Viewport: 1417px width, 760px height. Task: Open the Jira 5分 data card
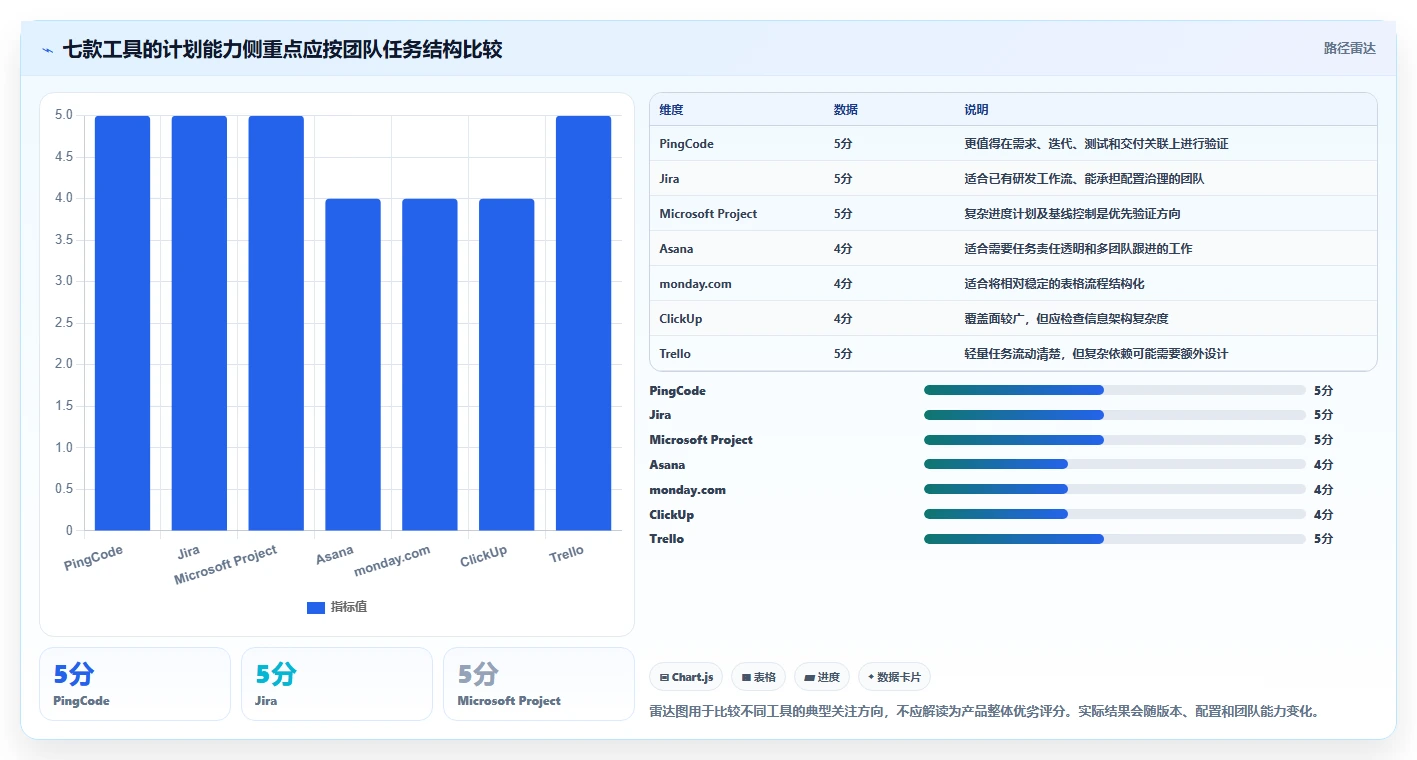pos(337,684)
